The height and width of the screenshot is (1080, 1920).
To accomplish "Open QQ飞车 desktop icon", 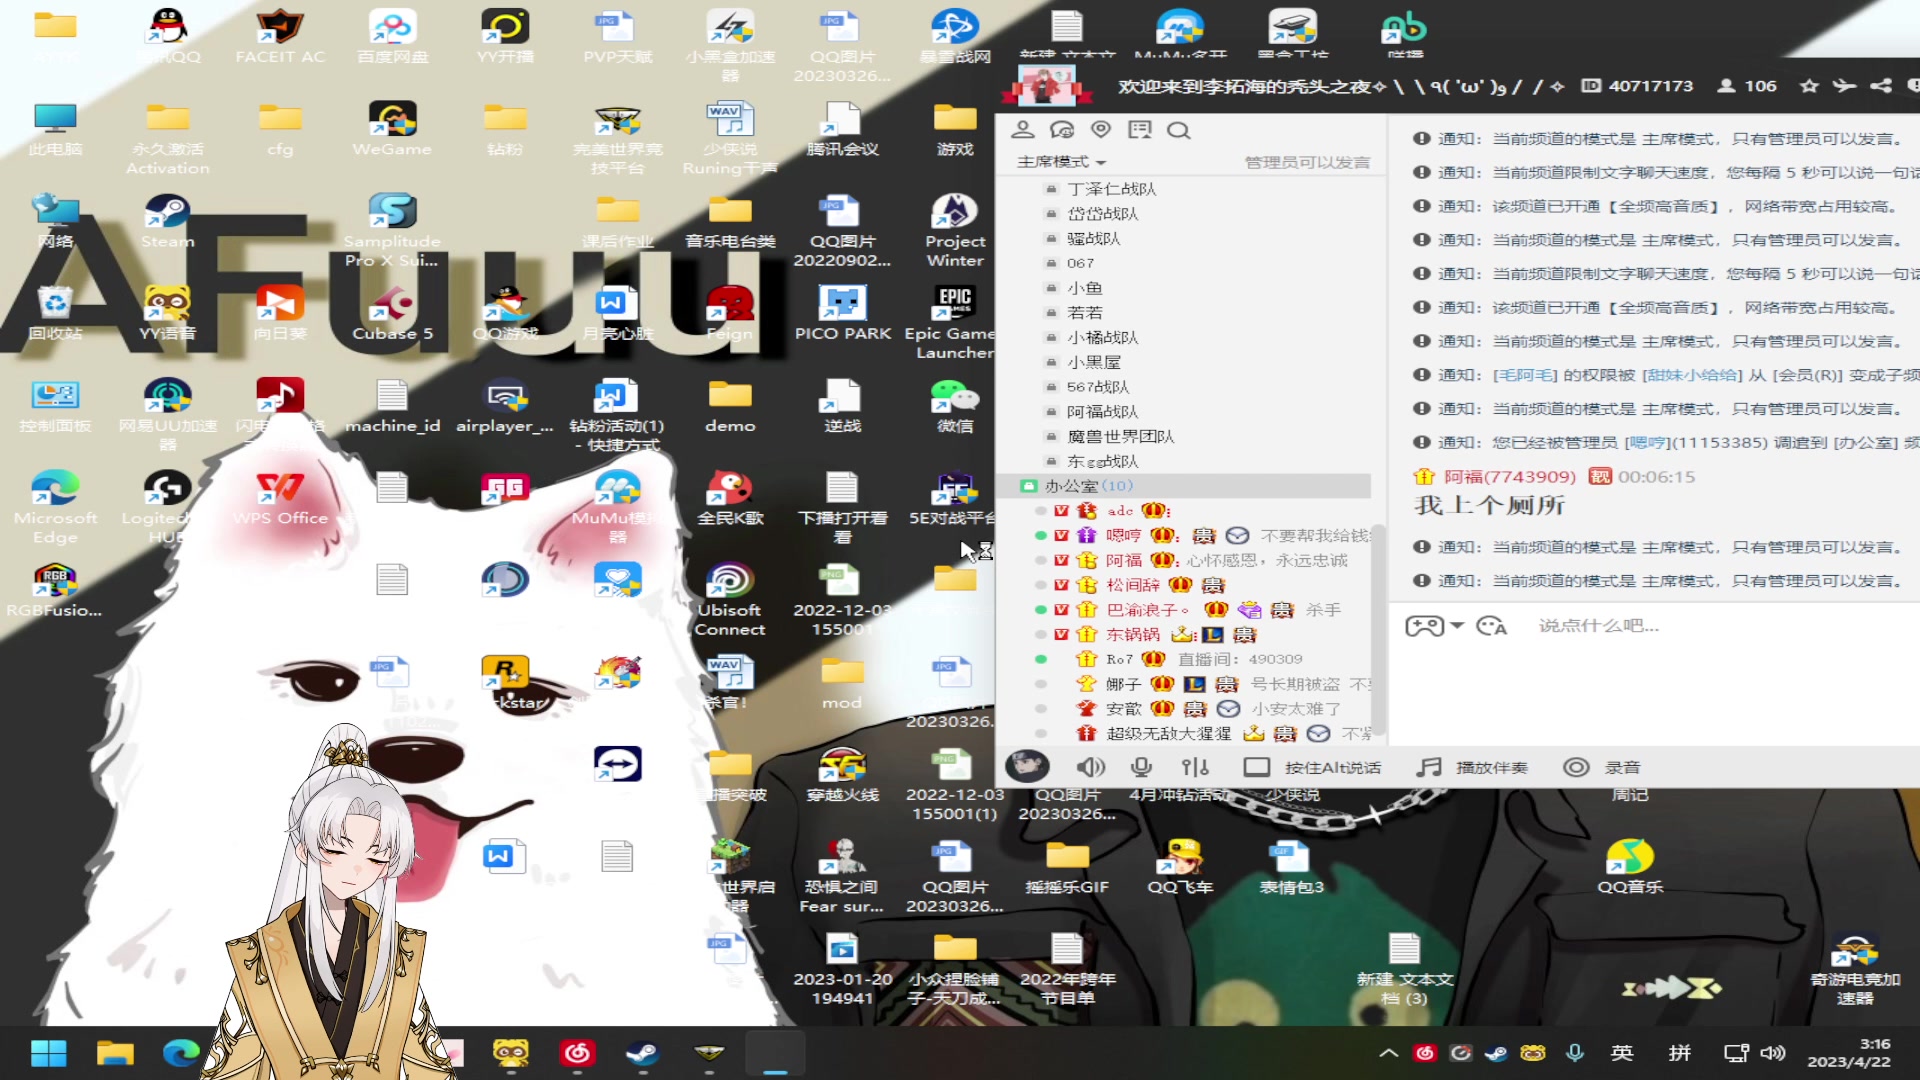I will [1180, 866].
